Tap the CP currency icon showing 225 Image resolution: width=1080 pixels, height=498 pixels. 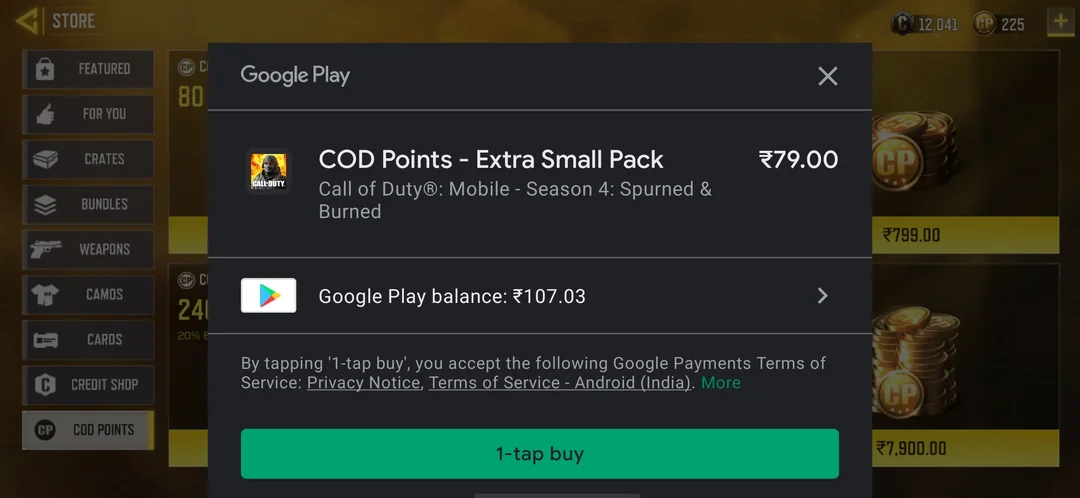(985, 23)
